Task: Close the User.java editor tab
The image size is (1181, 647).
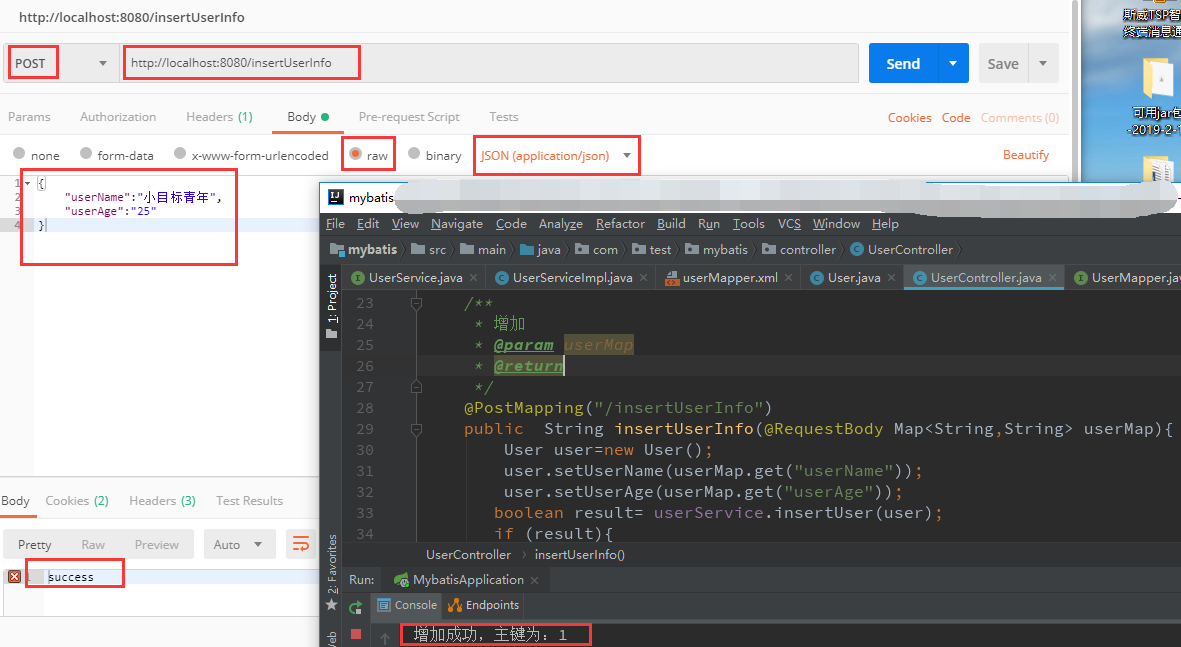Action: [891, 278]
